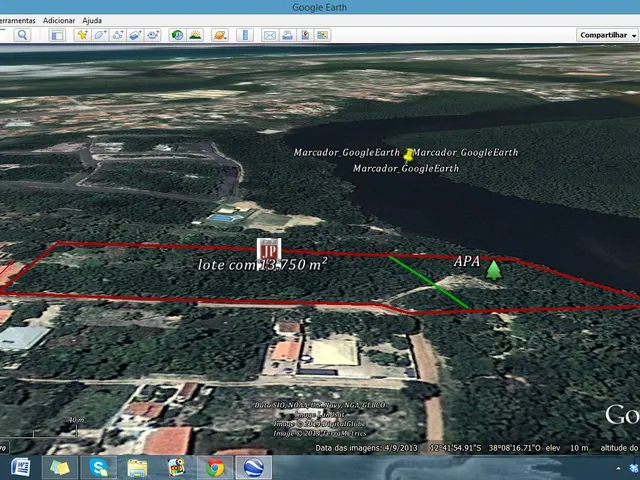The image size is (640, 480).
Task: Show historical imagery clock
Action: click(x=178, y=35)
